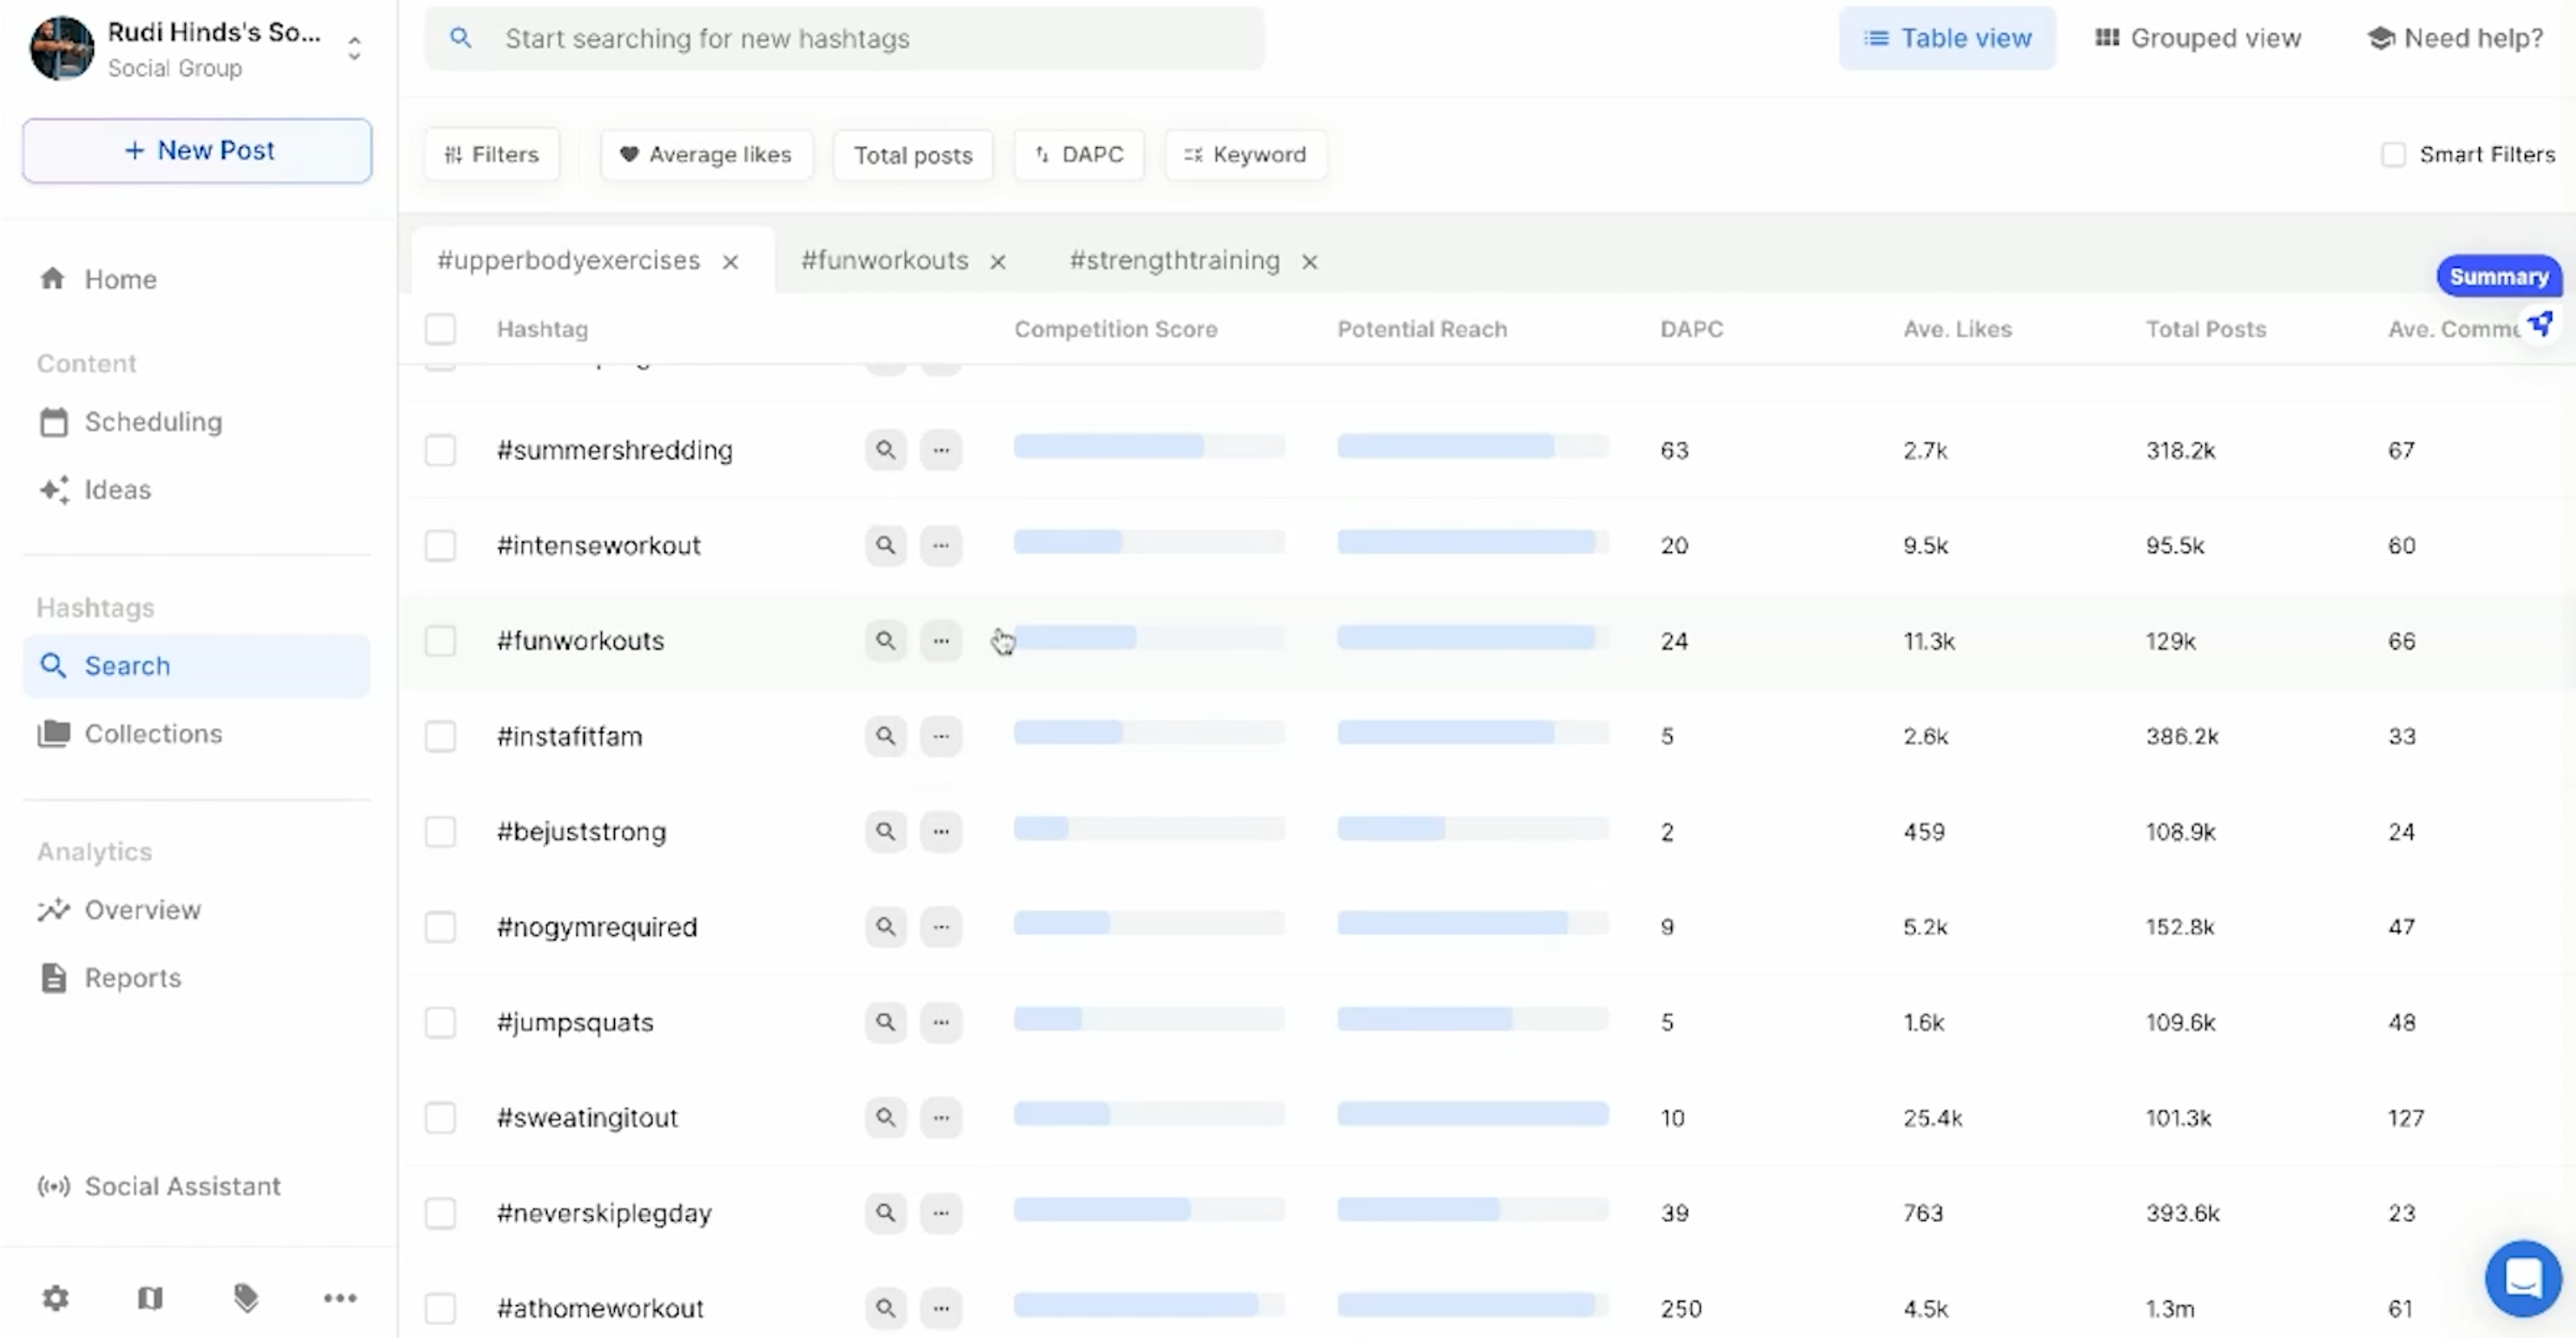Toggle the select-all hashtags header checkbox
2576x1338 pixels.
(440, 329)
